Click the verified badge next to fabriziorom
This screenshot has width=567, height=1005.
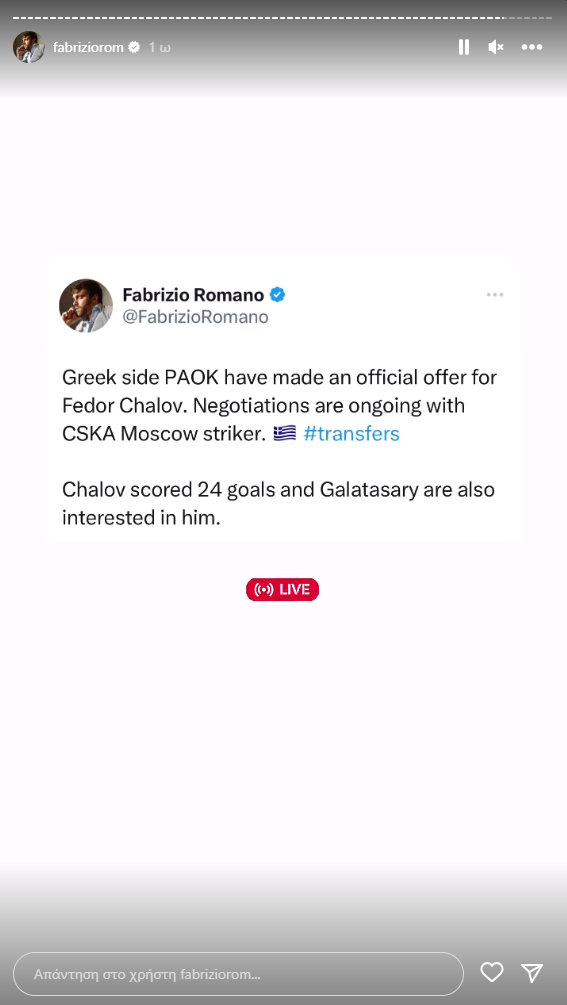(x=134, y=47)
